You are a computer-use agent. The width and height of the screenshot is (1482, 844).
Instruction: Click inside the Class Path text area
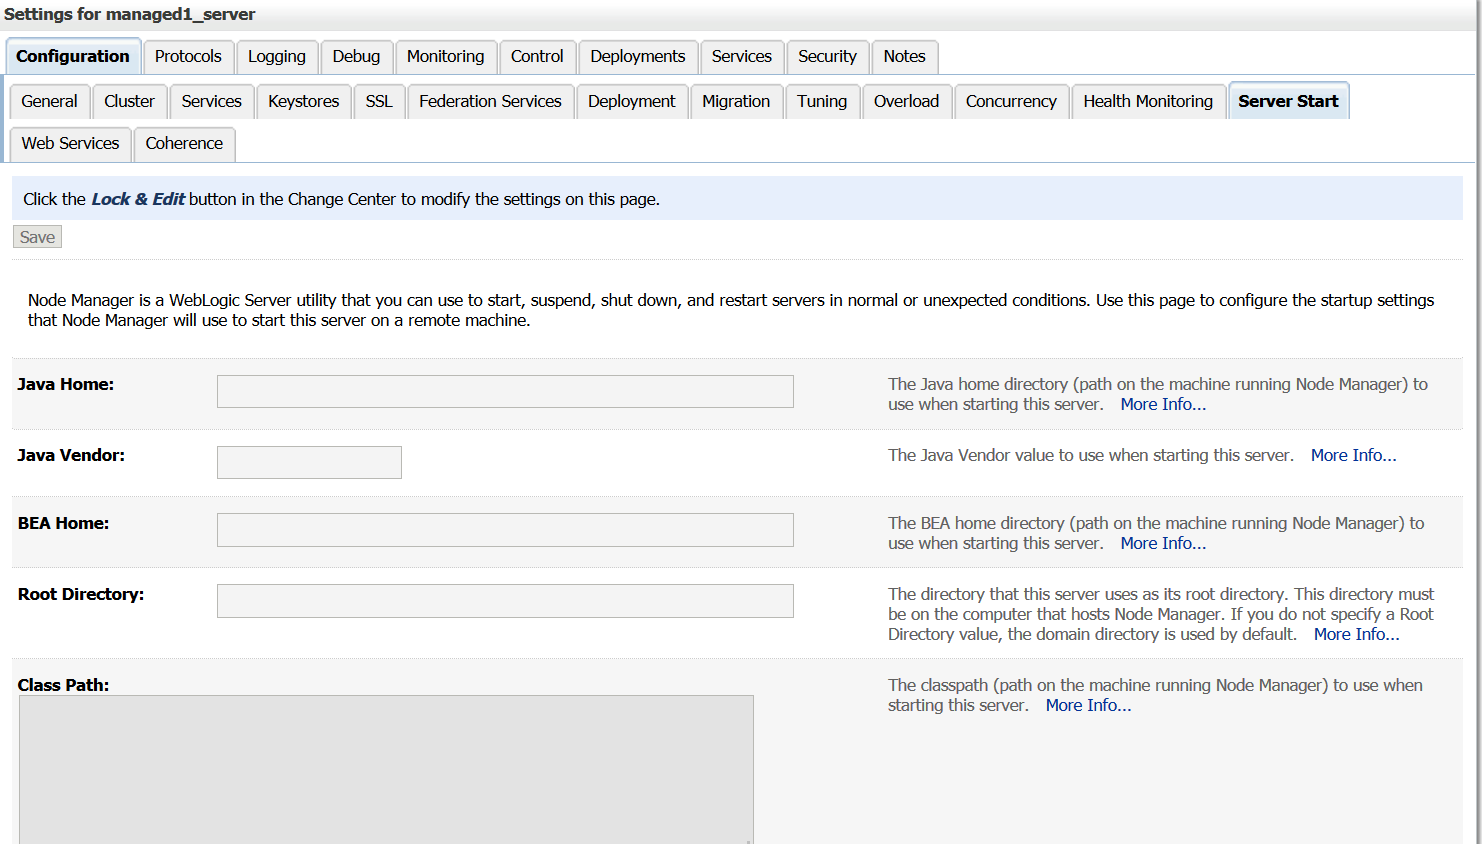pyautogui.click(x=386, y=770)
